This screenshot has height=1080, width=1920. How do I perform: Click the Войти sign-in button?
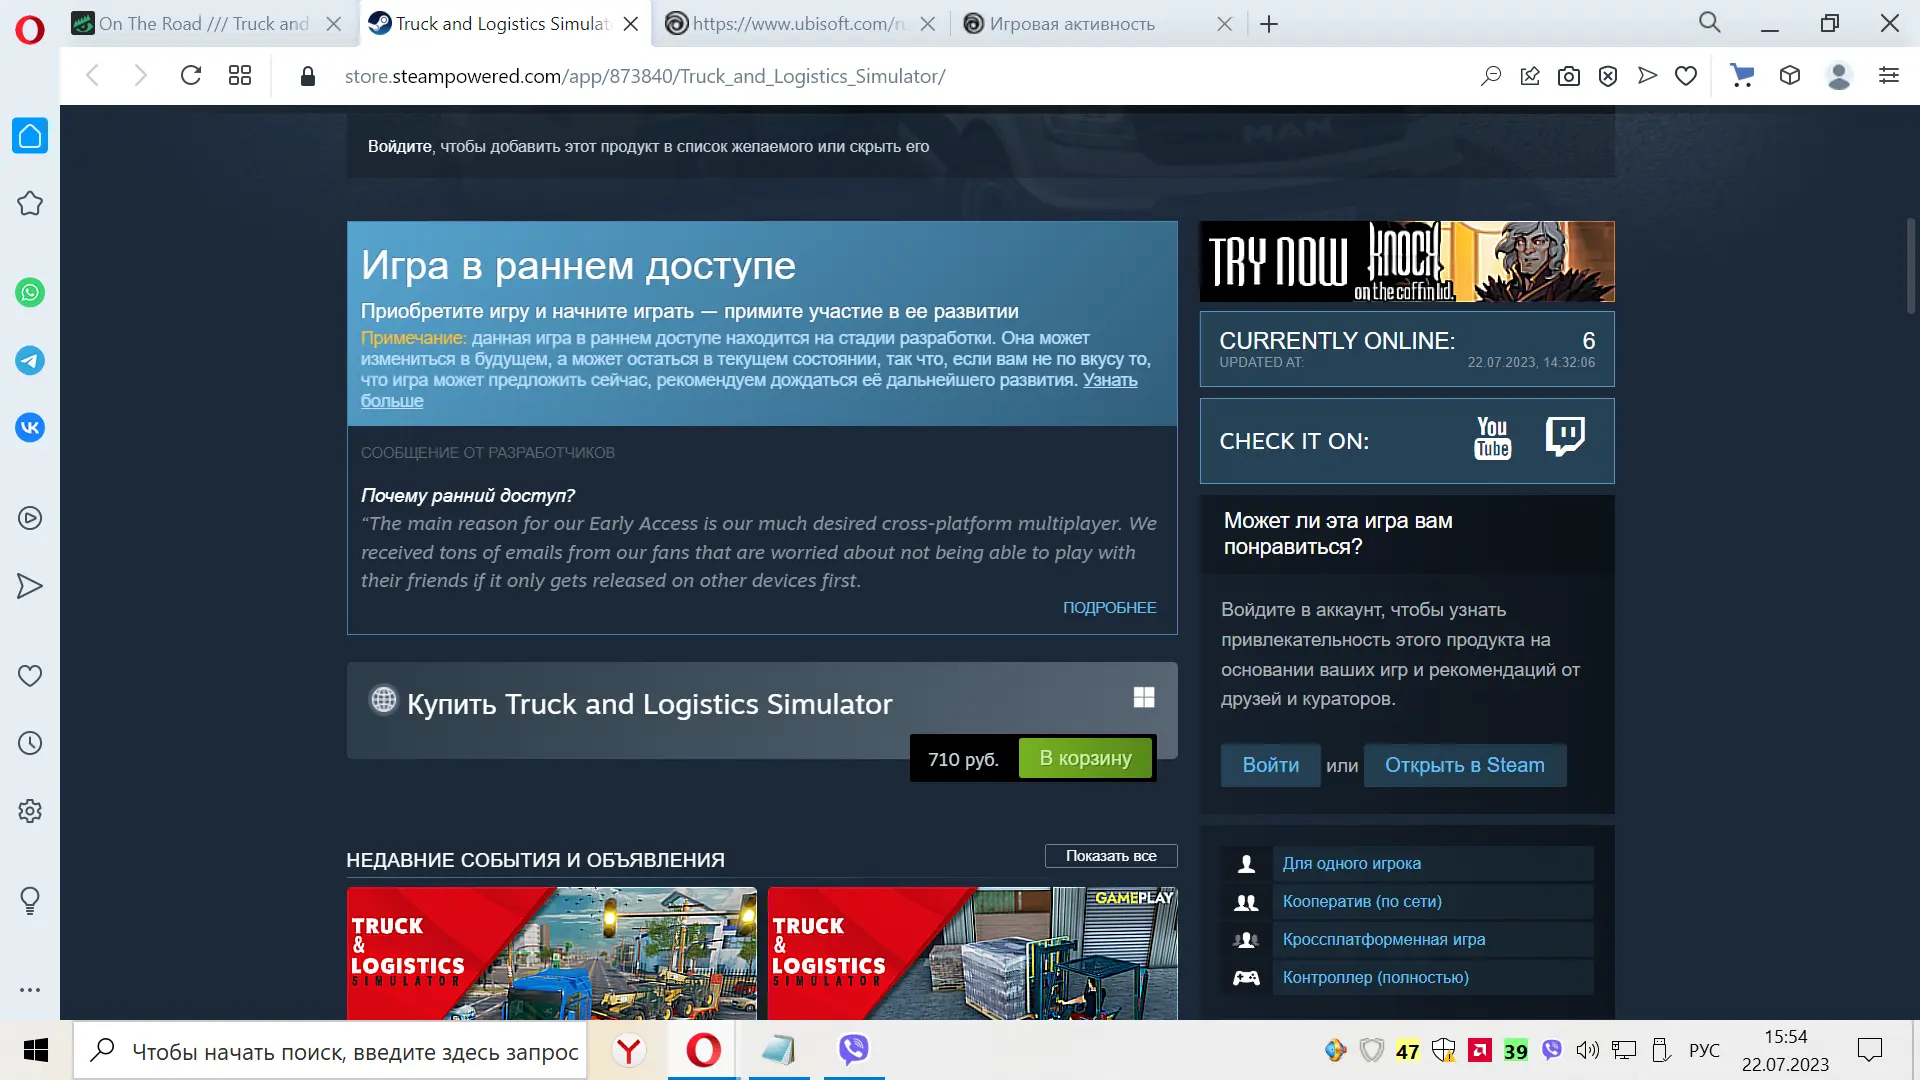pos(1270,765)
